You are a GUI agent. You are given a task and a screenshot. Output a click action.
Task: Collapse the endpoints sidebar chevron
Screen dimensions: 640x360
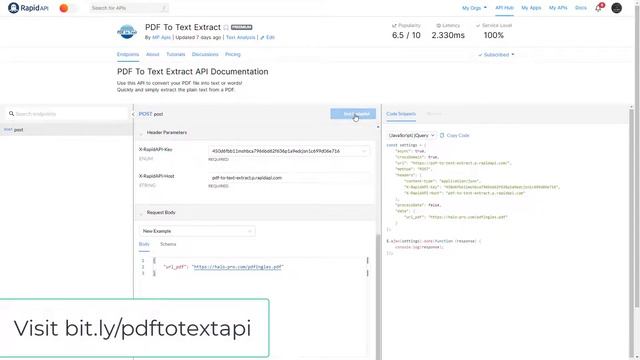pos(133,114)
